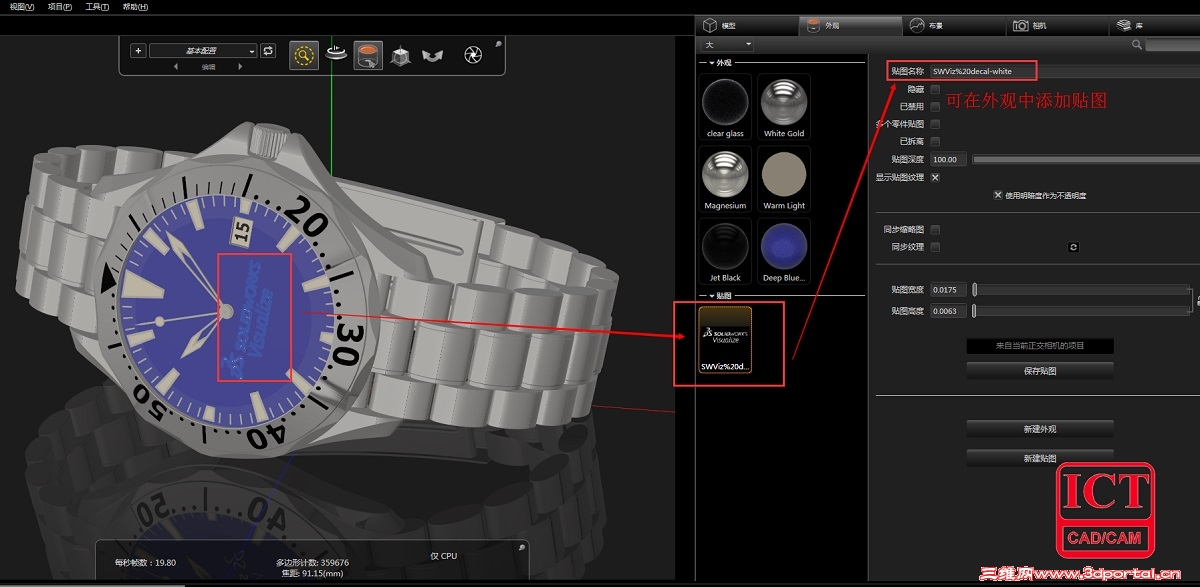This screenshot has height=587, width=1200.
Task: Open the 工具 menu
Action: coord(97,6)
